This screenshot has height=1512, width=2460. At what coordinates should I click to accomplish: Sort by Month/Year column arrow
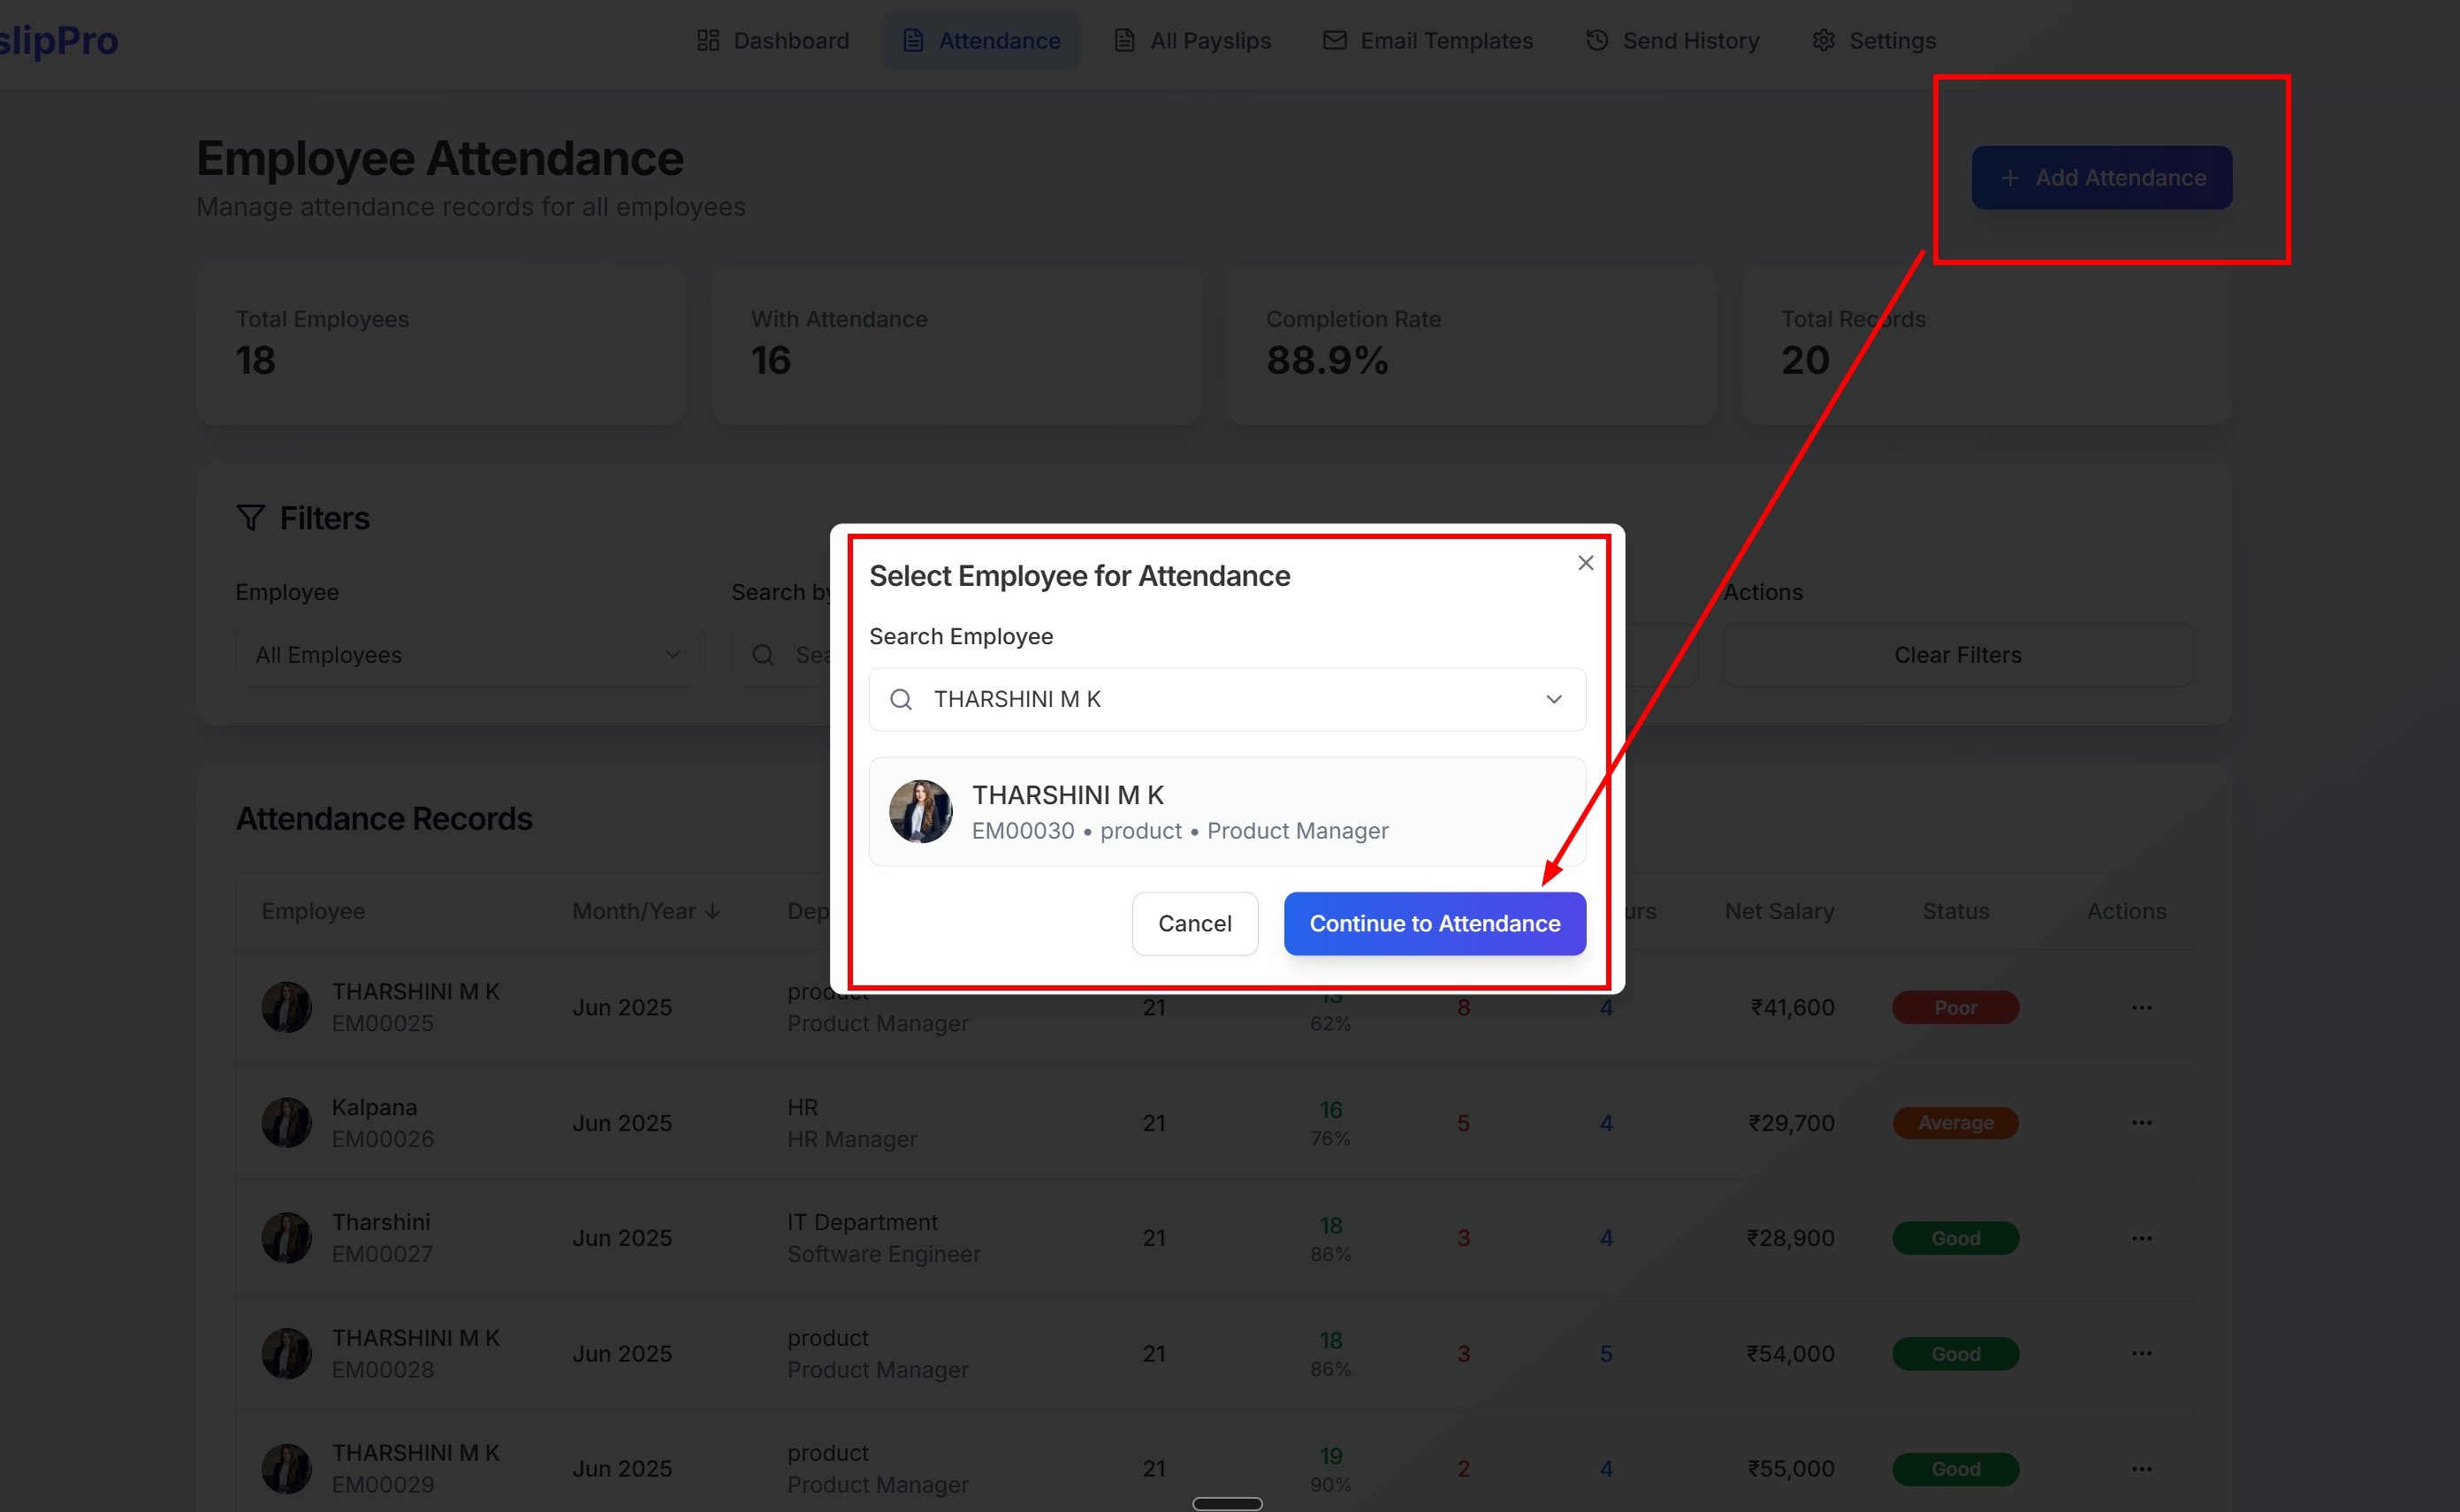click(713, 911)
